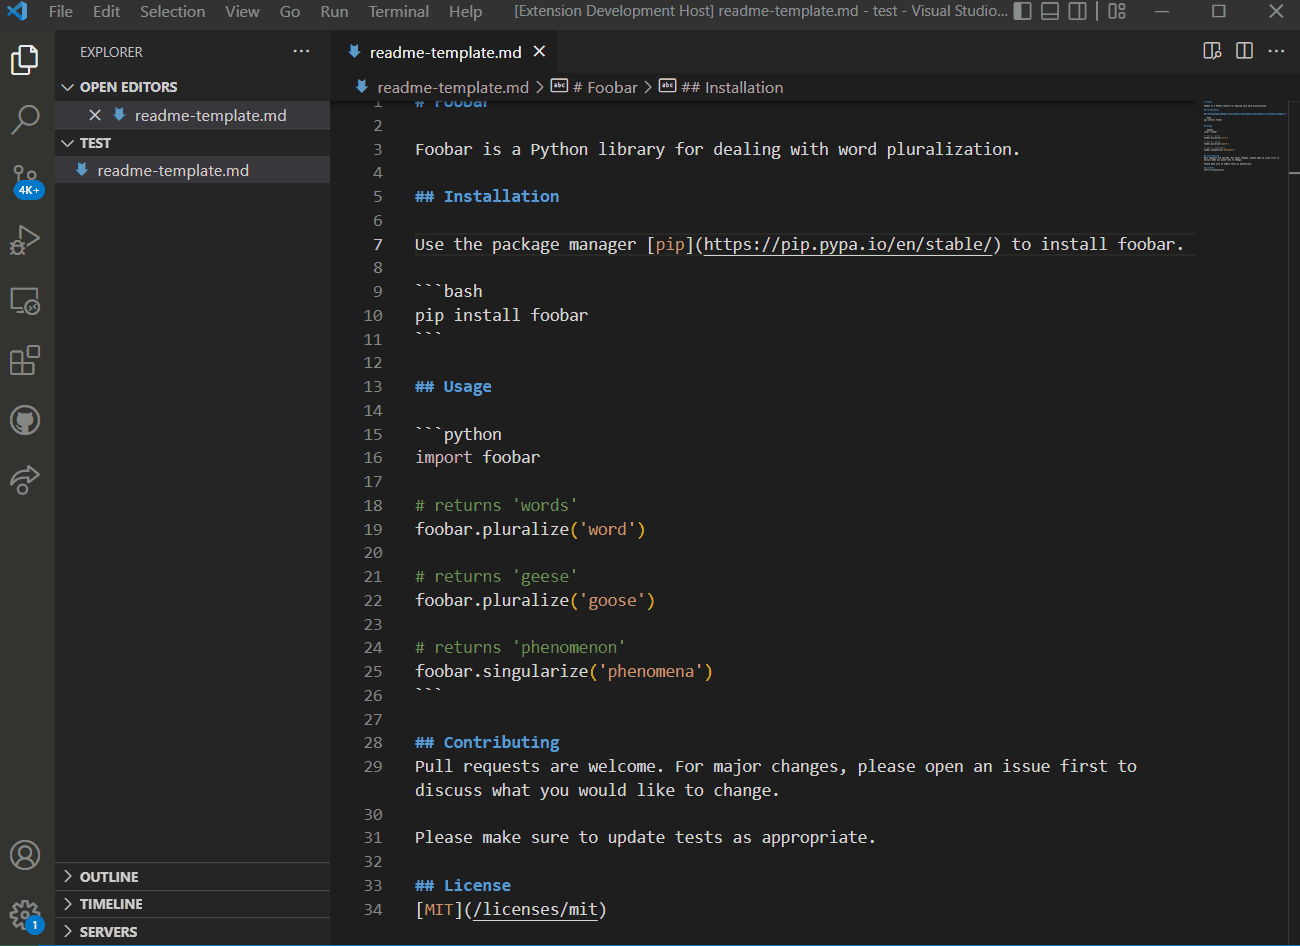Select the readme-template.md editor tab
This screenshot has width=1300, height=946.
pyautogui.click(x=445, y=52)
